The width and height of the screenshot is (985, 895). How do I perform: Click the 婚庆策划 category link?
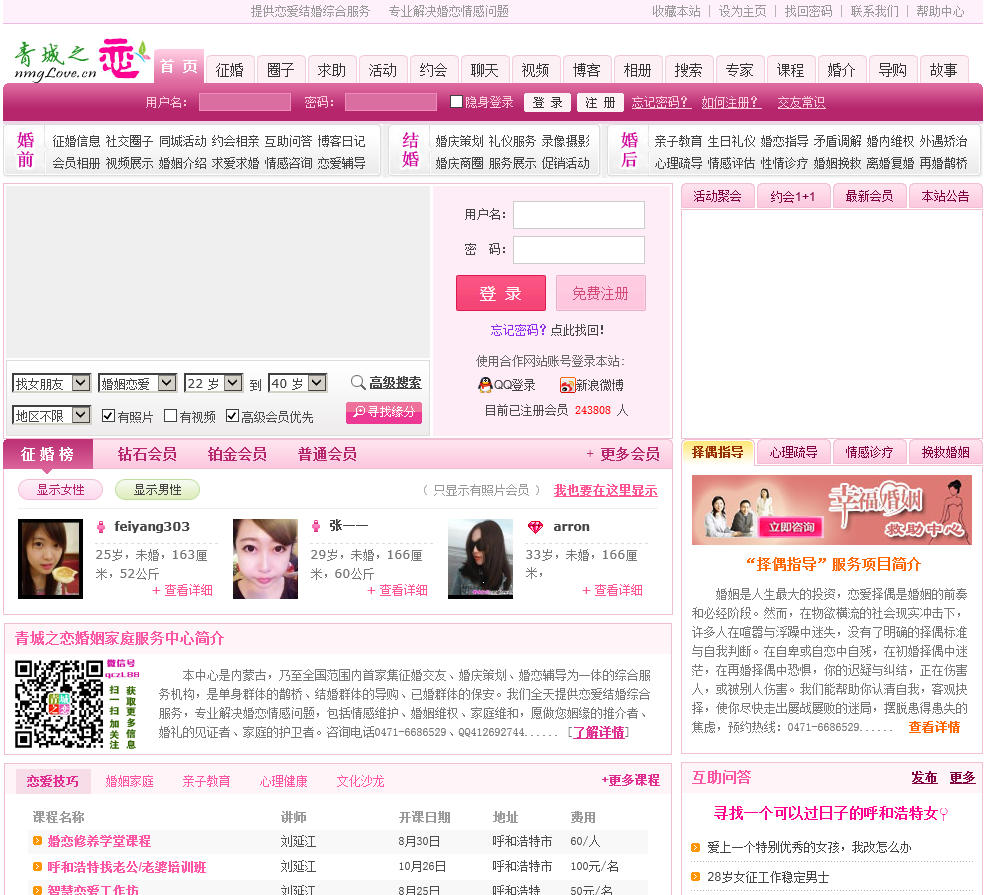(459, 141)
